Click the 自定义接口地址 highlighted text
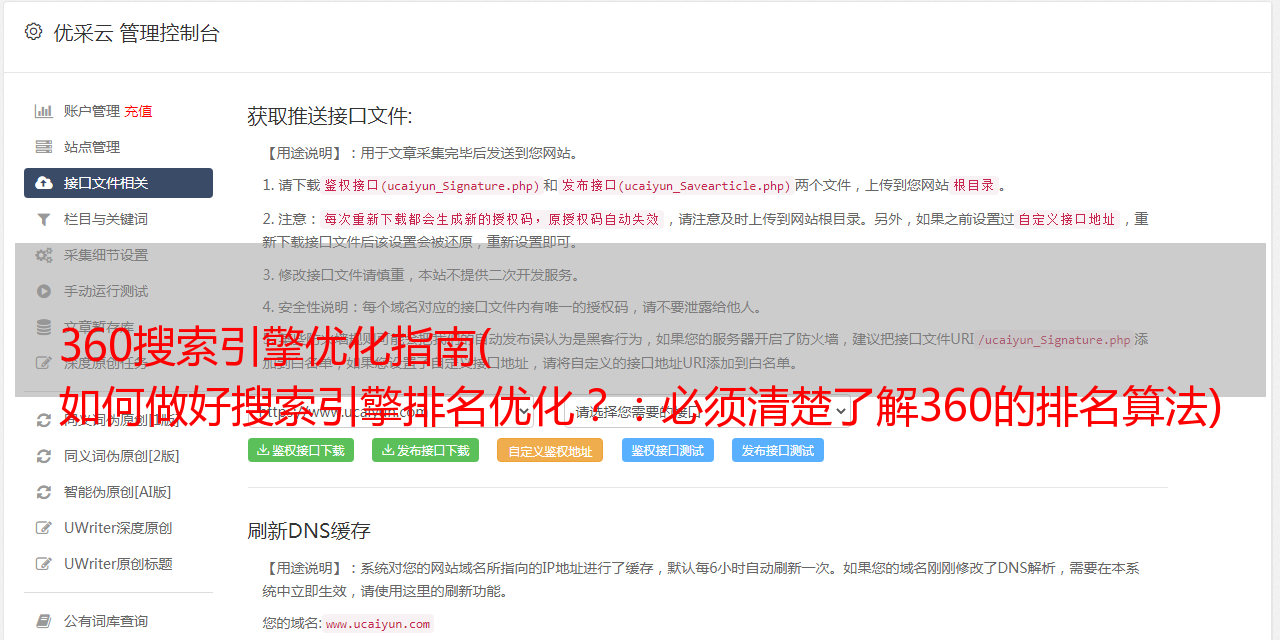The image size is (1280, 640). 1067,219
